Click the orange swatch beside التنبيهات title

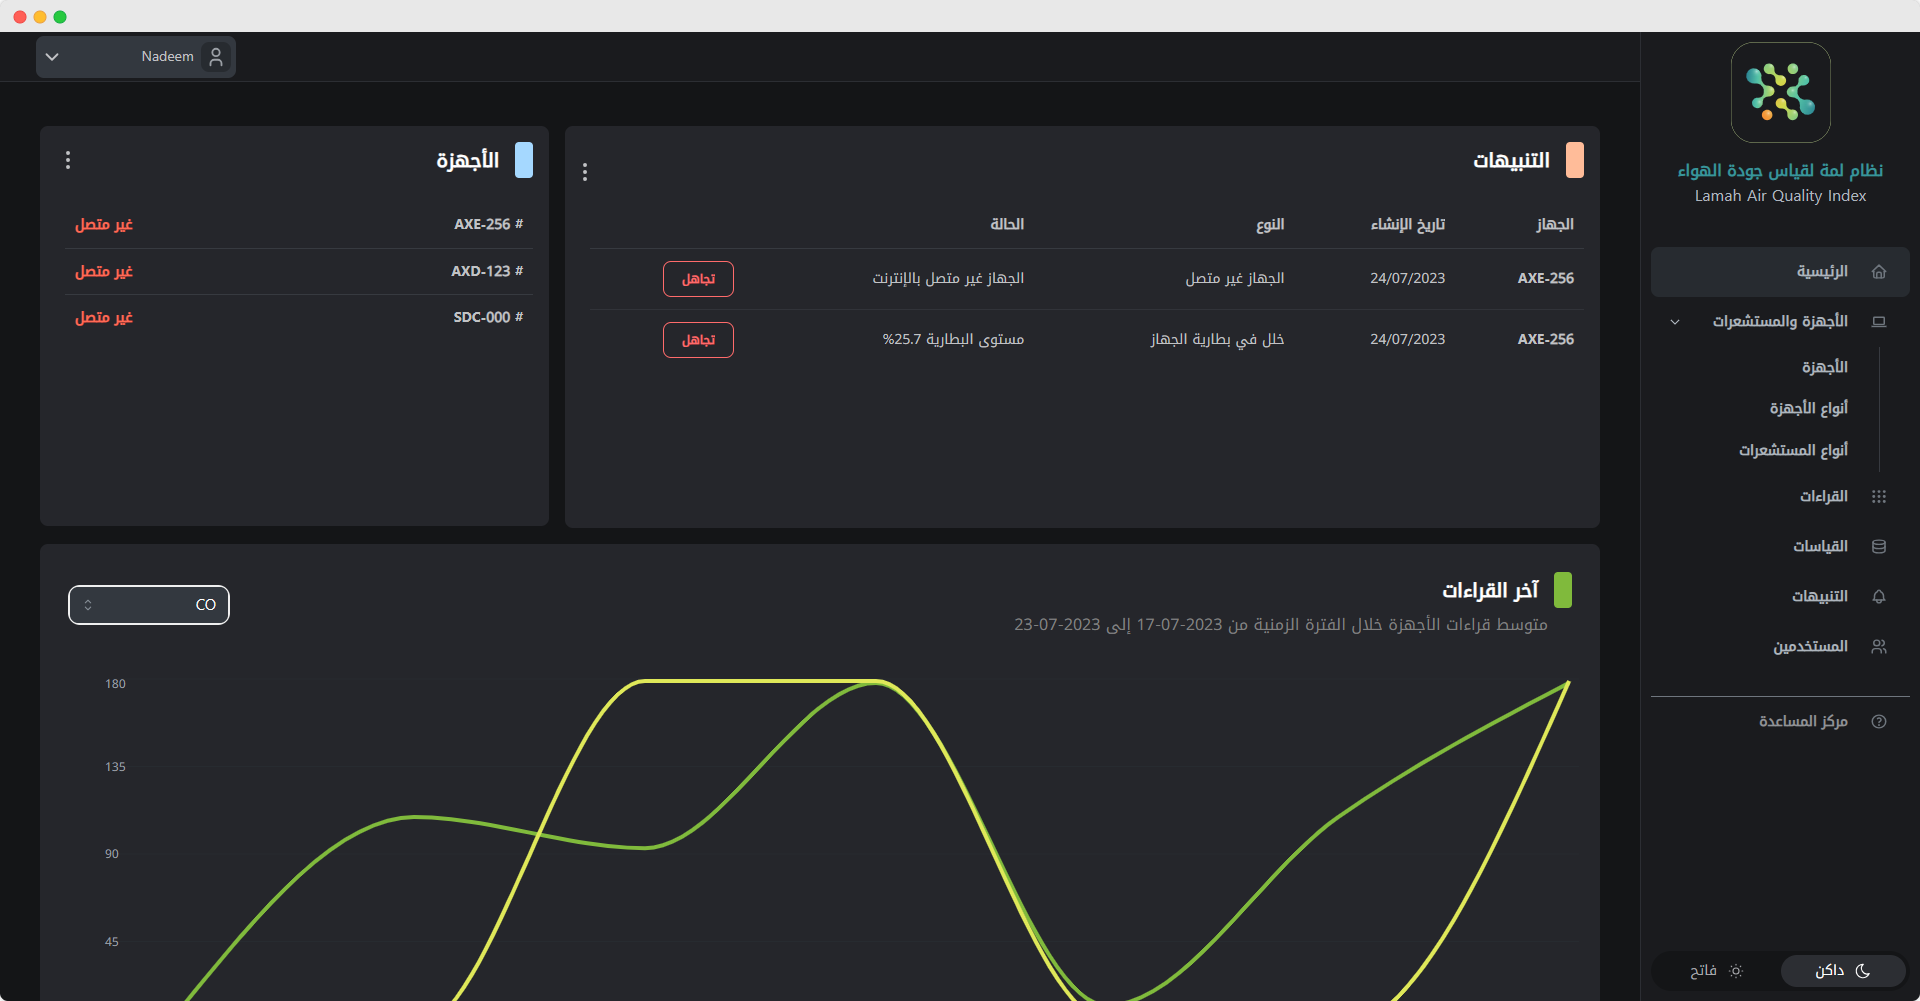coord(1575,160)
